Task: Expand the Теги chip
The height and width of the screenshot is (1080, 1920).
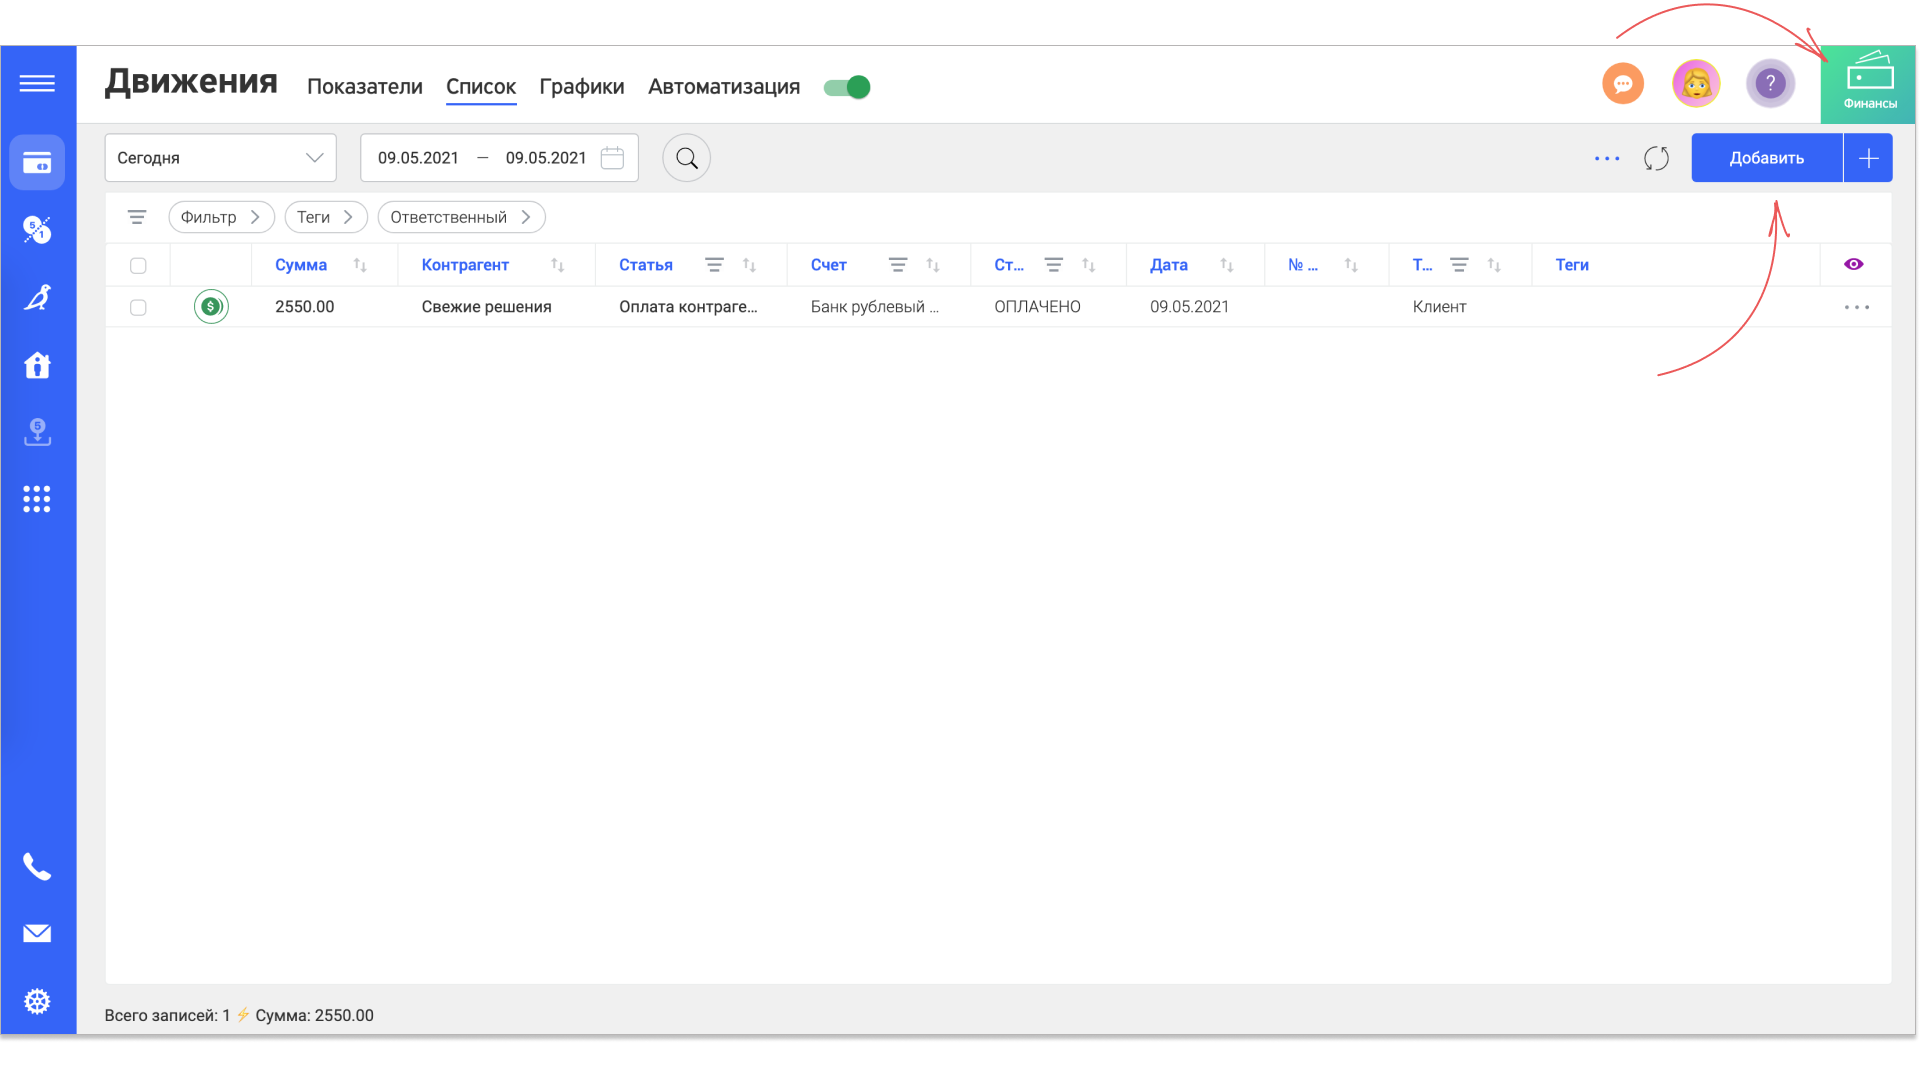Action: [326, 217]
